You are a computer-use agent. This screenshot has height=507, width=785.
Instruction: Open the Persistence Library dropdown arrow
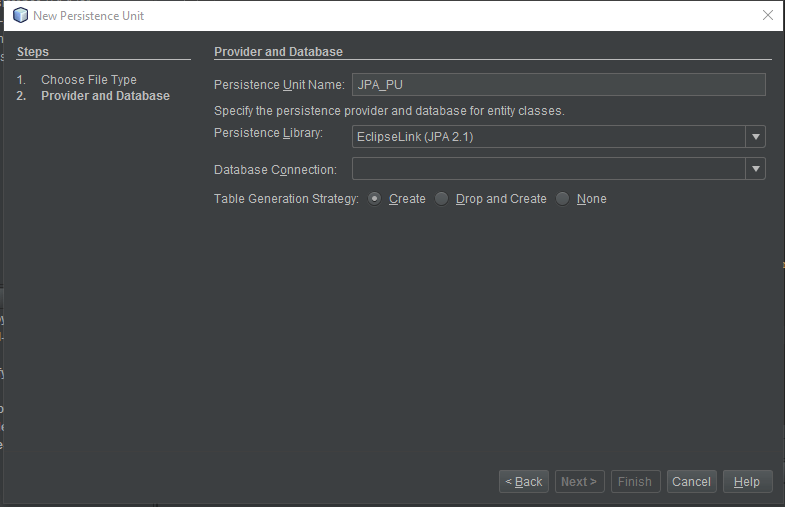[x=755, y=137]
